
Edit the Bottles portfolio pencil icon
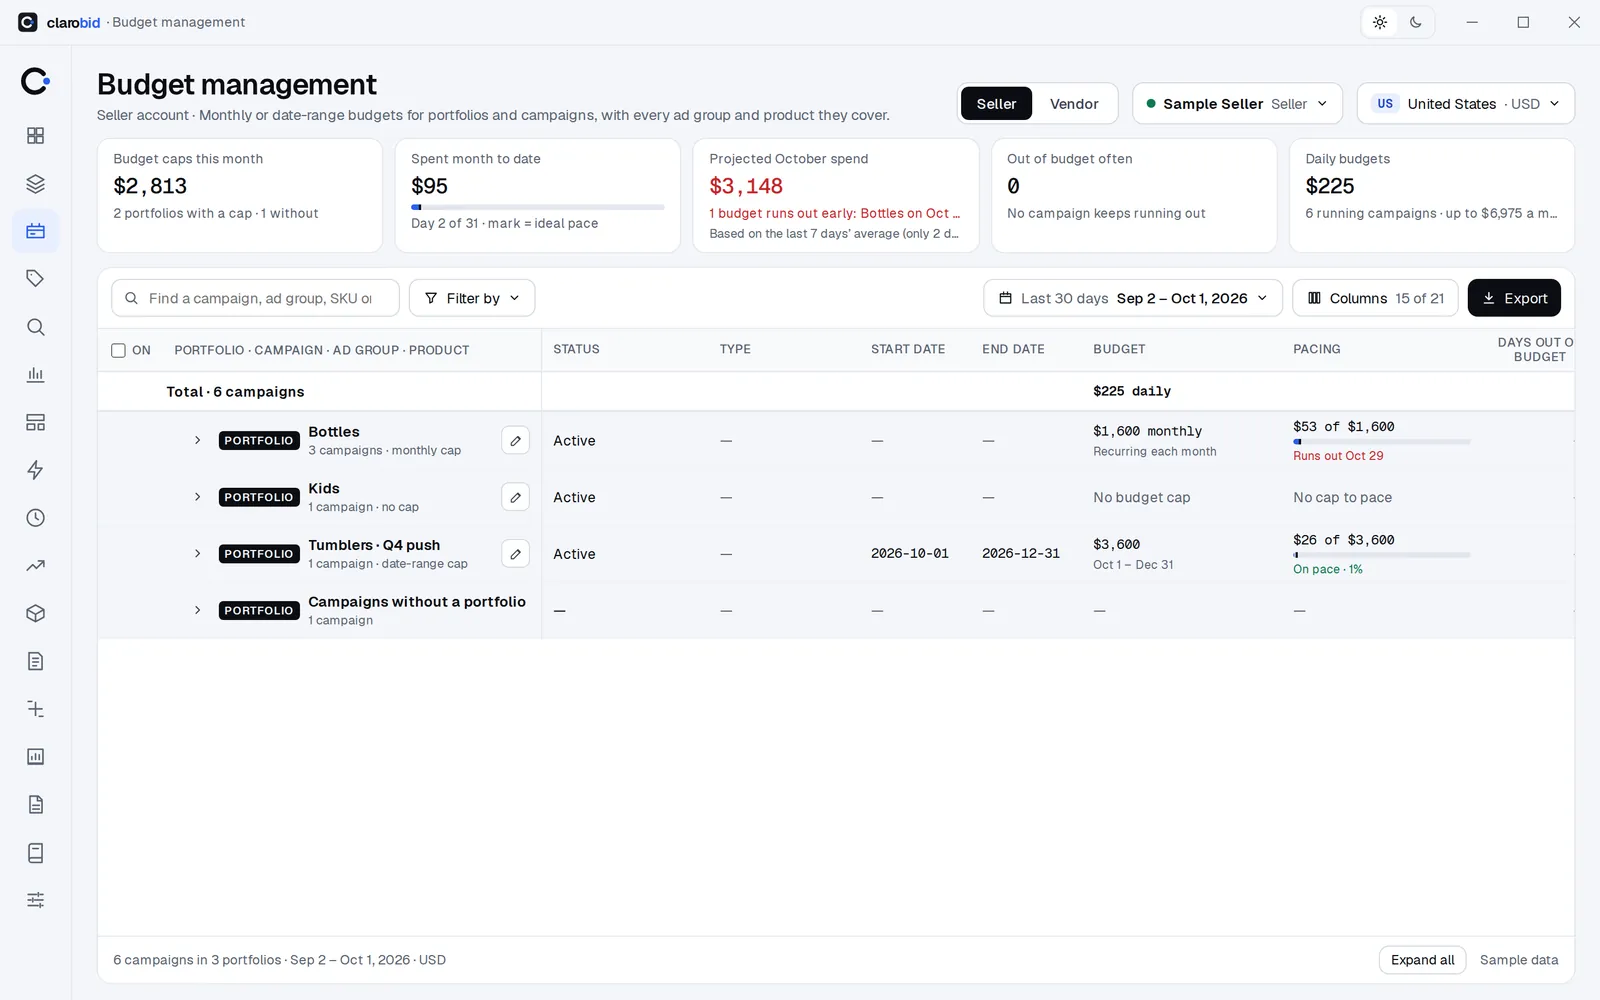(515, 440)
